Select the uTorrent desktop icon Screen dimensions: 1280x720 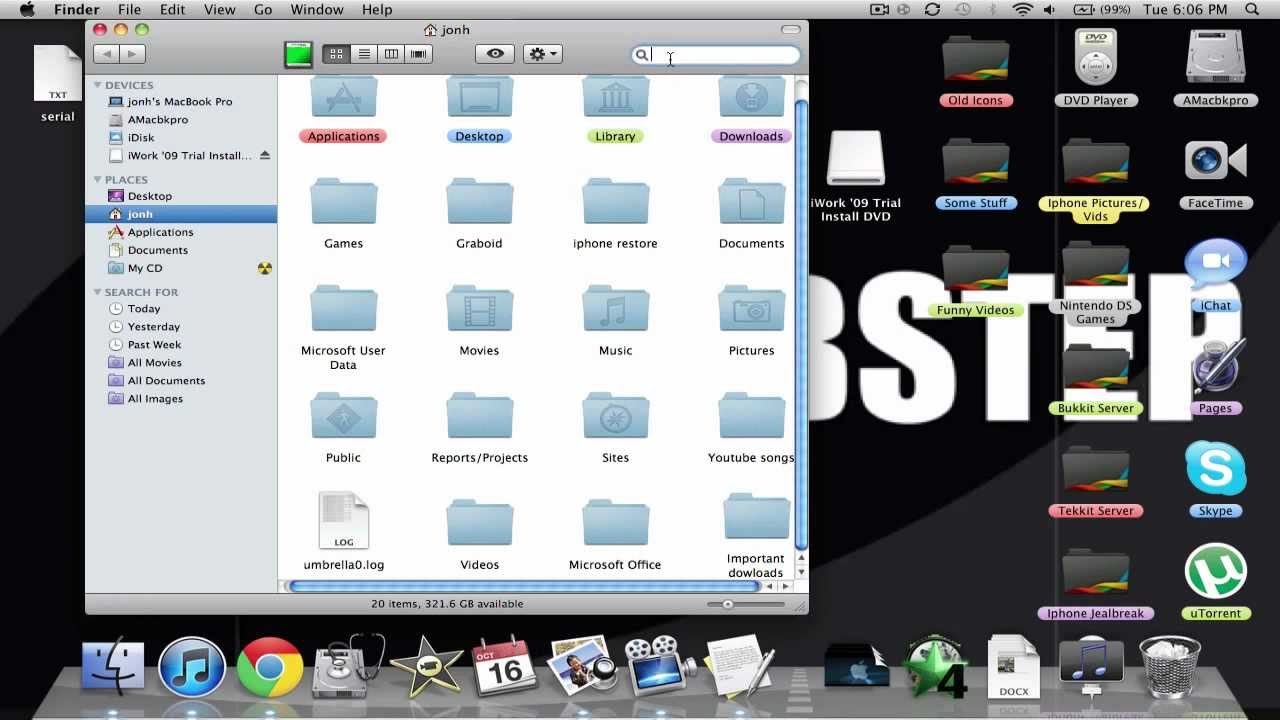tap(1215, 573)
